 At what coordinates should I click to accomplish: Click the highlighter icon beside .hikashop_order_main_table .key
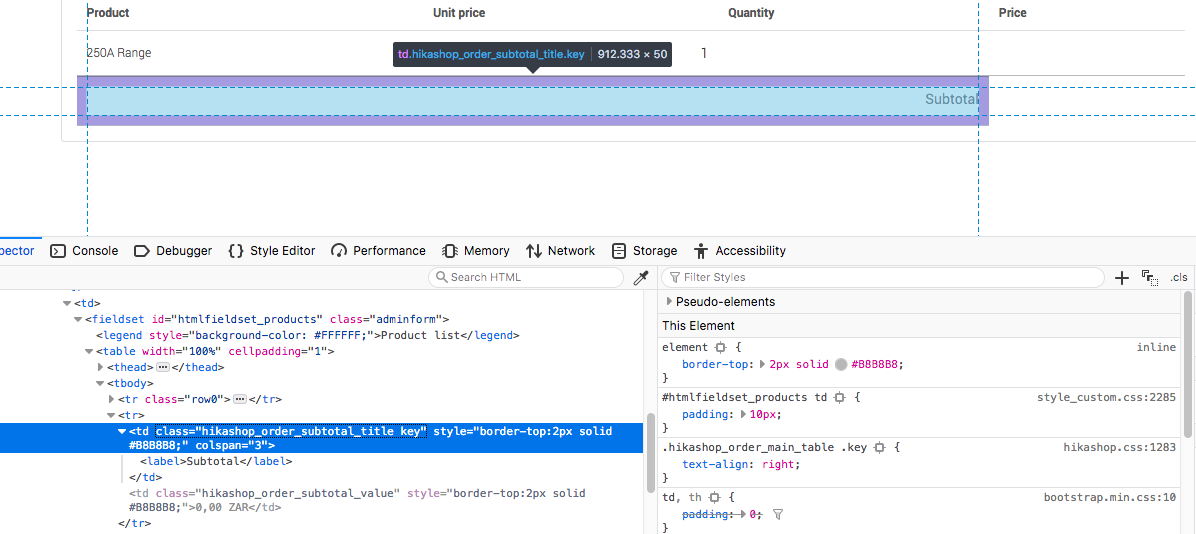click(x=879, y=447)
